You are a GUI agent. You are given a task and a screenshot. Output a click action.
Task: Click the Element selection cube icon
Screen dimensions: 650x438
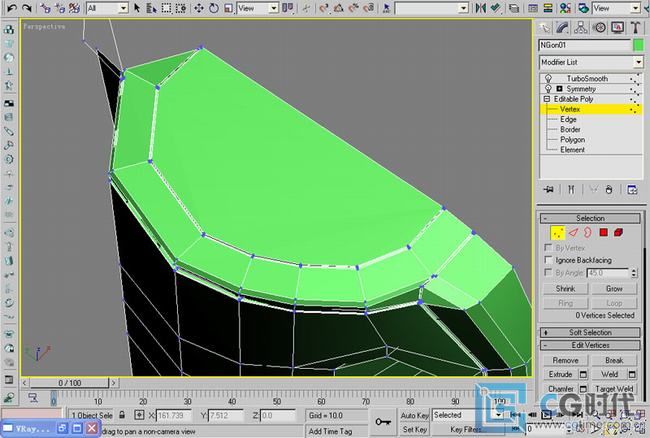(x=618, y=232)
